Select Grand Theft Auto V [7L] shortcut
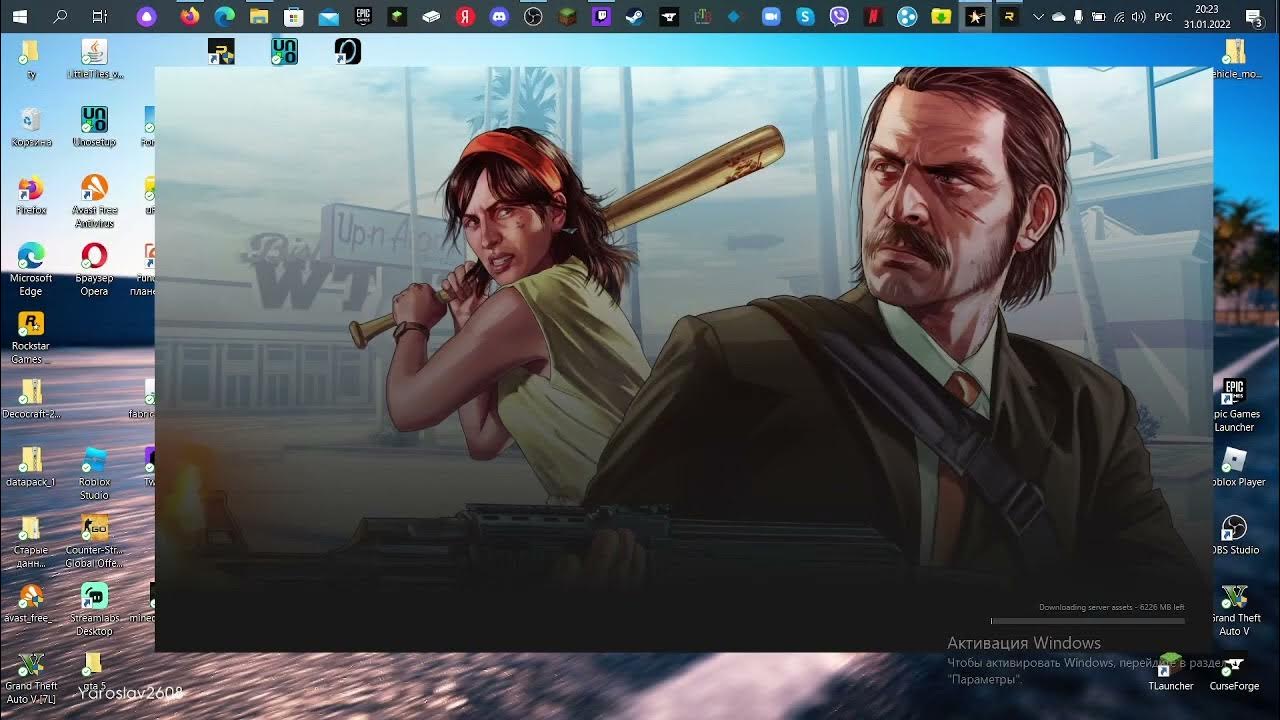This screenshot has width=1280, height=720. 31,677
